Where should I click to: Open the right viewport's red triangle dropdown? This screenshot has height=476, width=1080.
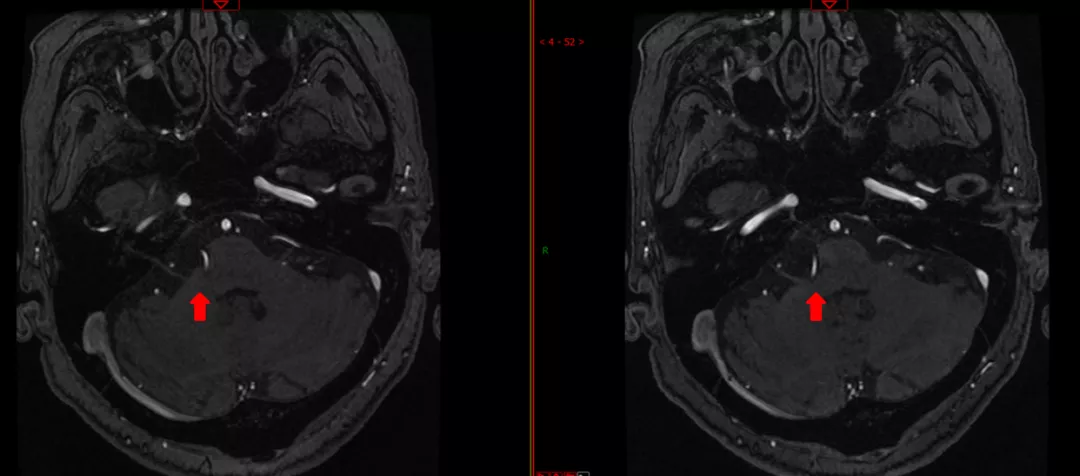pos(829,4)
